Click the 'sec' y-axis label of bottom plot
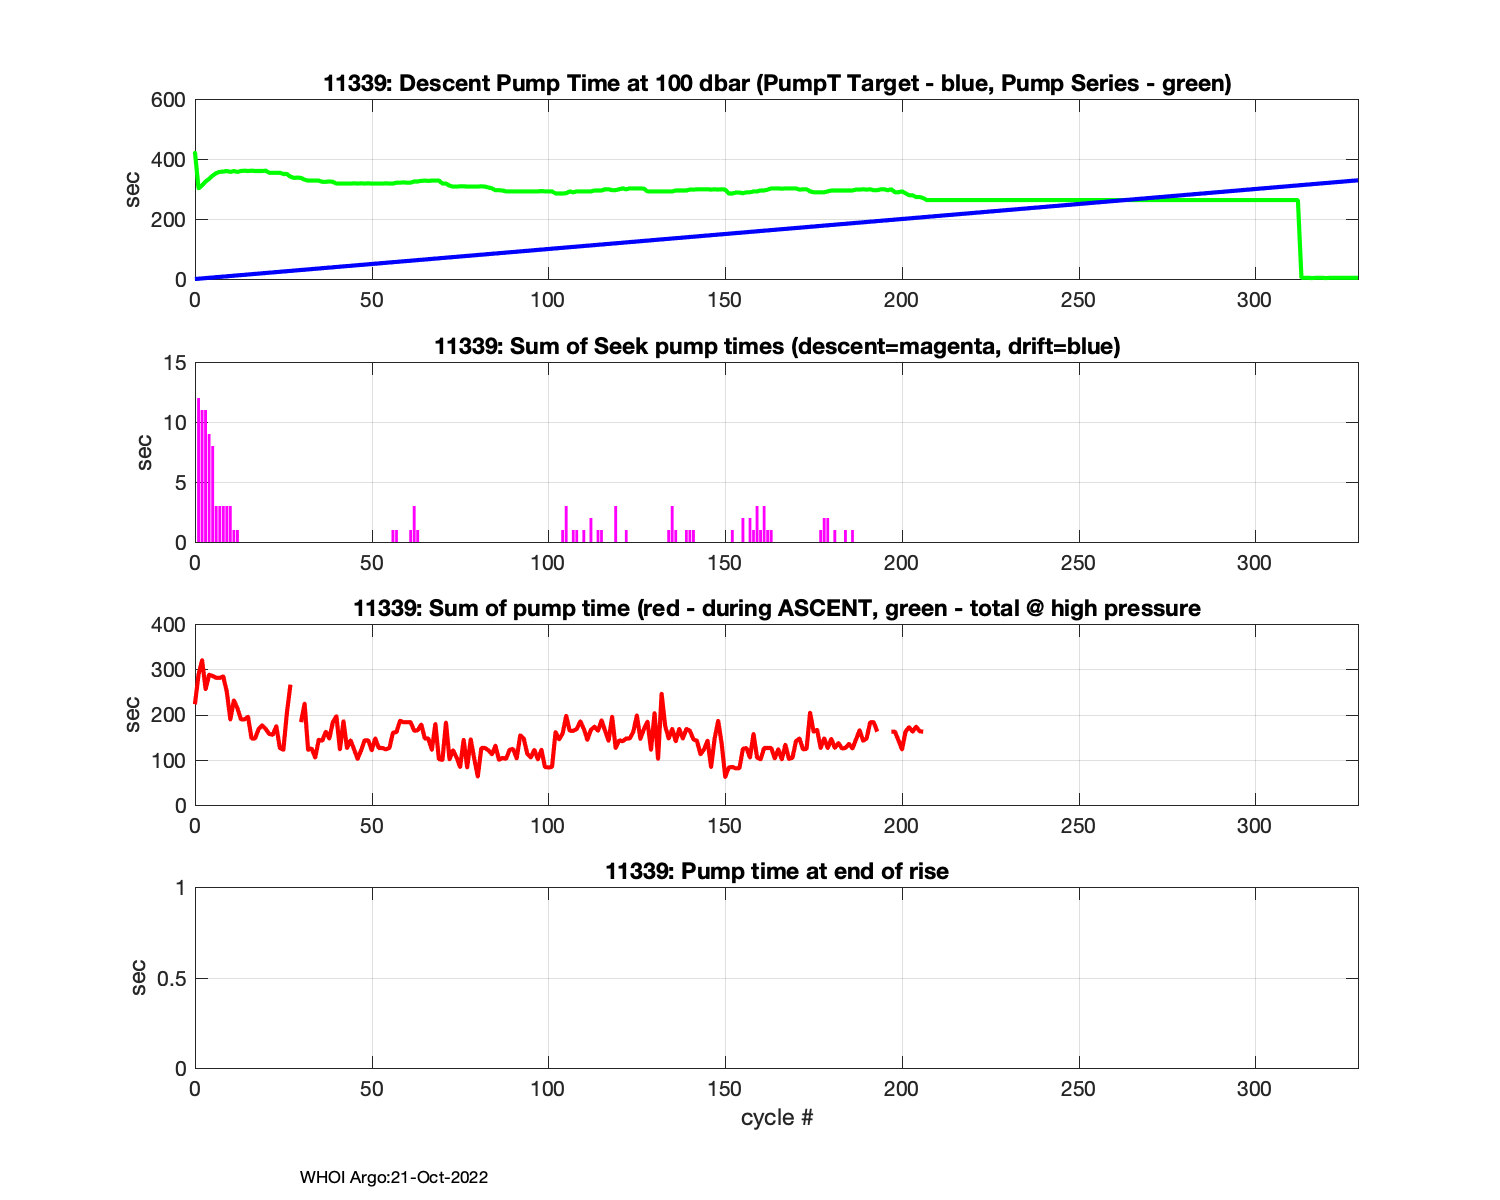1500x1200 pixels. (138, 978)
